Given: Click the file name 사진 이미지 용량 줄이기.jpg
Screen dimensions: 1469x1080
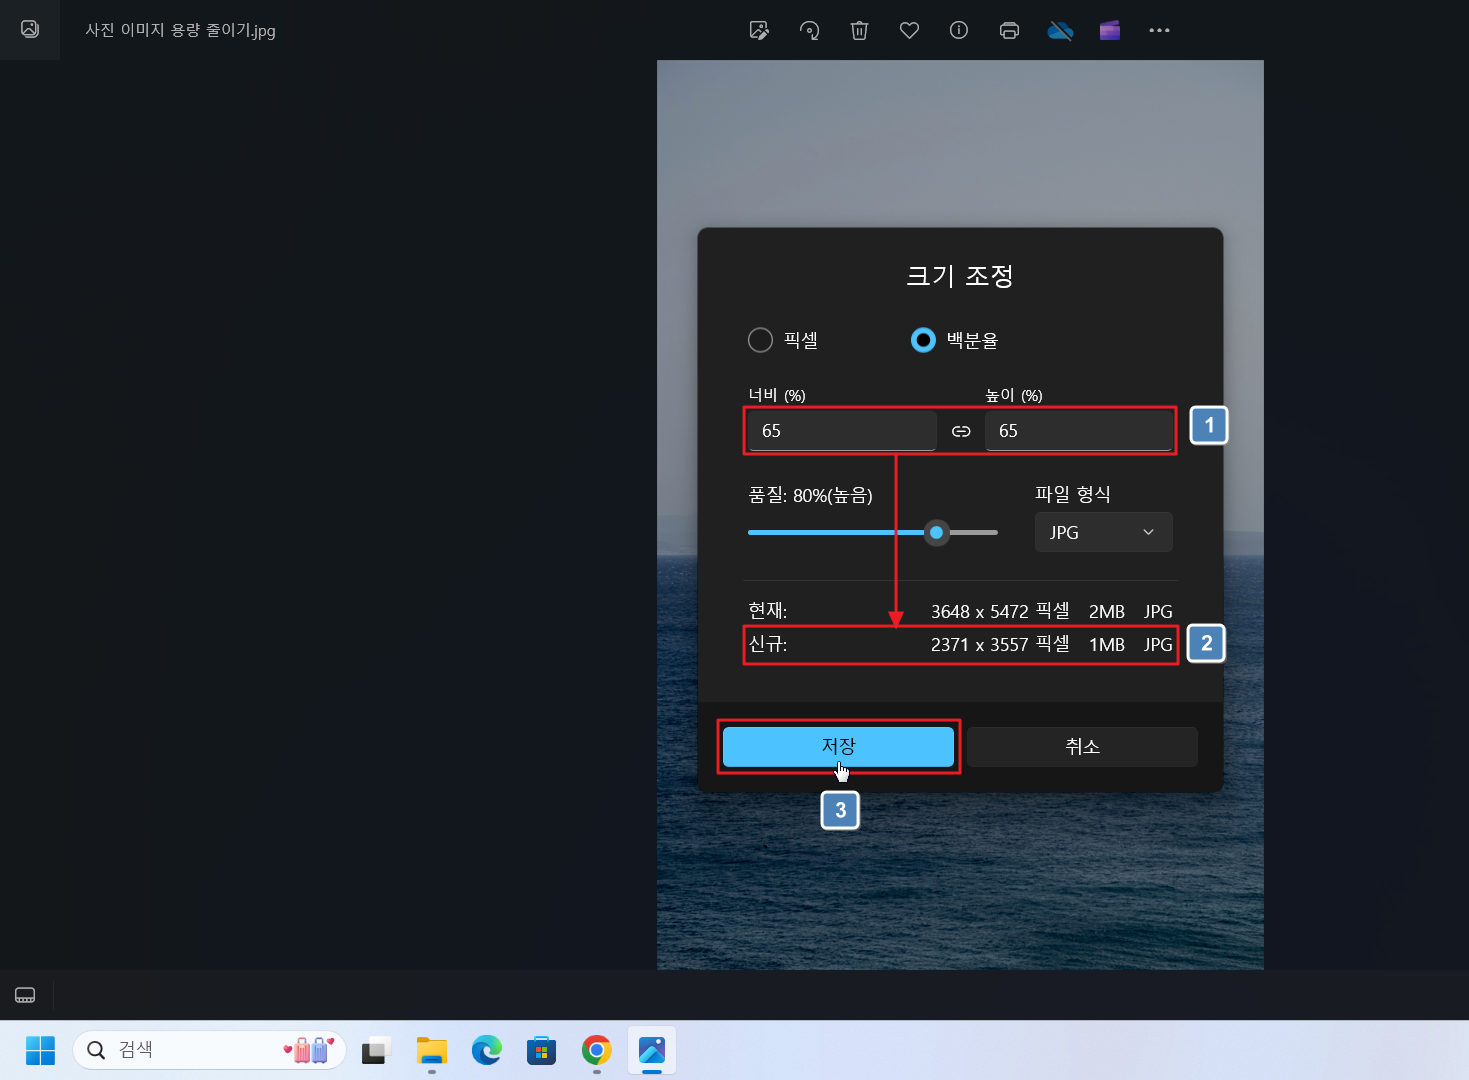Looking at the screenshot, I should click(x=180, y=30).
